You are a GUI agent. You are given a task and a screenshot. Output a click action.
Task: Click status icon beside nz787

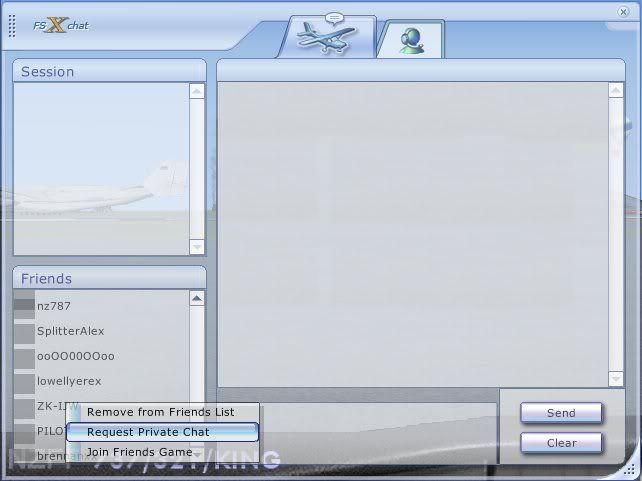point(25,305)
